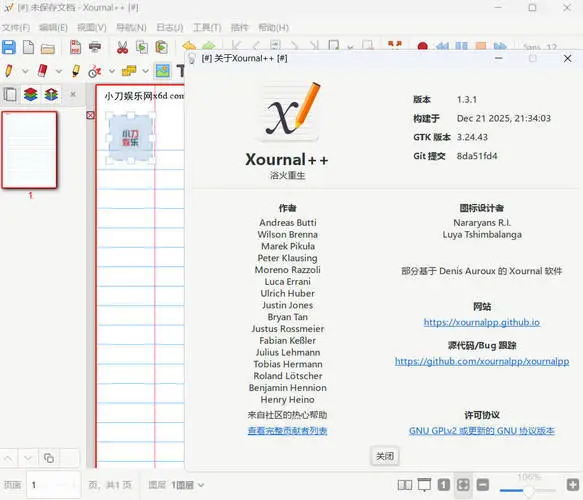This screenshot has width=583, height=500.
Task: Export as PDF with the PDF icon
Action: point(75,48)
